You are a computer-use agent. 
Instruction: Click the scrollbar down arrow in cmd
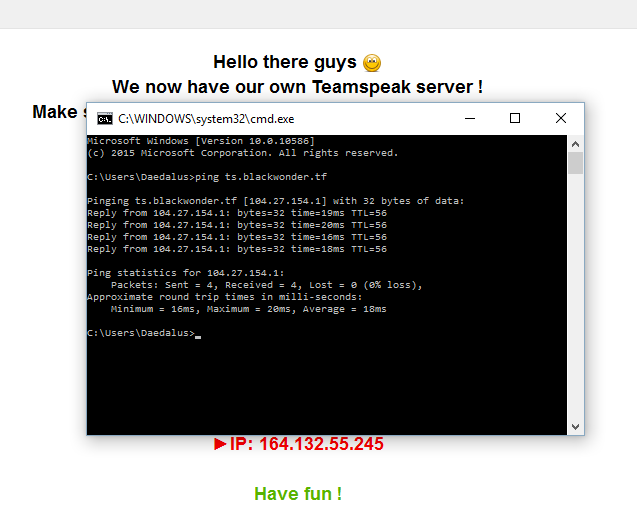point(575,426)
